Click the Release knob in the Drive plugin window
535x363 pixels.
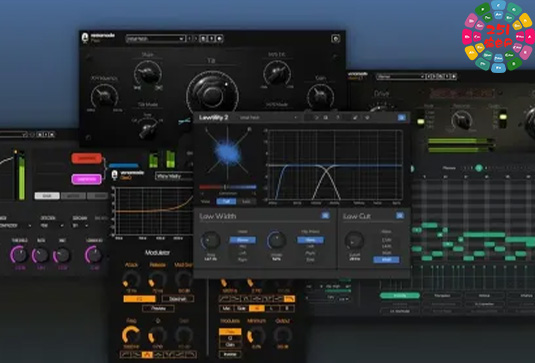(x=461, y=120)
